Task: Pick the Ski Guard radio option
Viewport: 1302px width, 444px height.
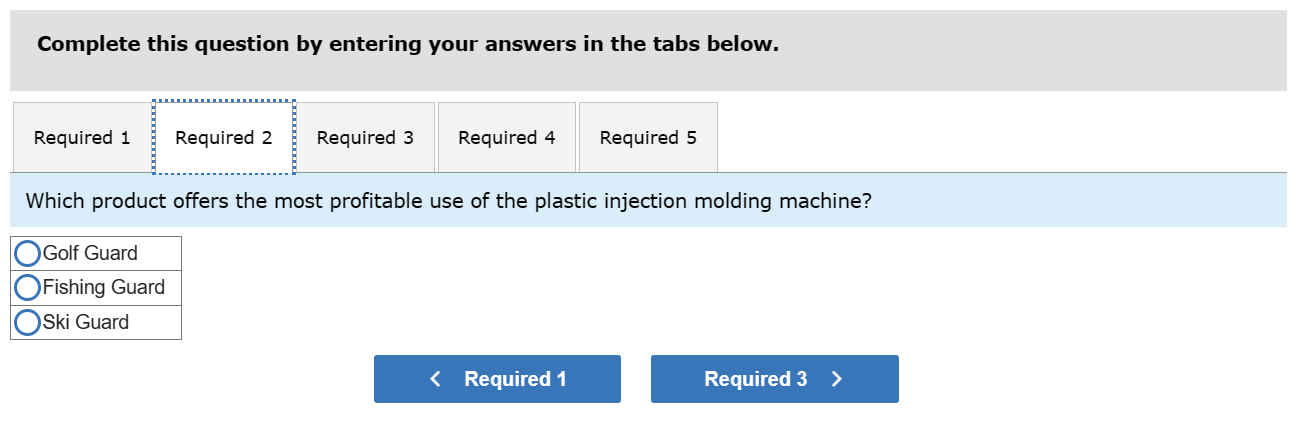Action: pos(28,322)
